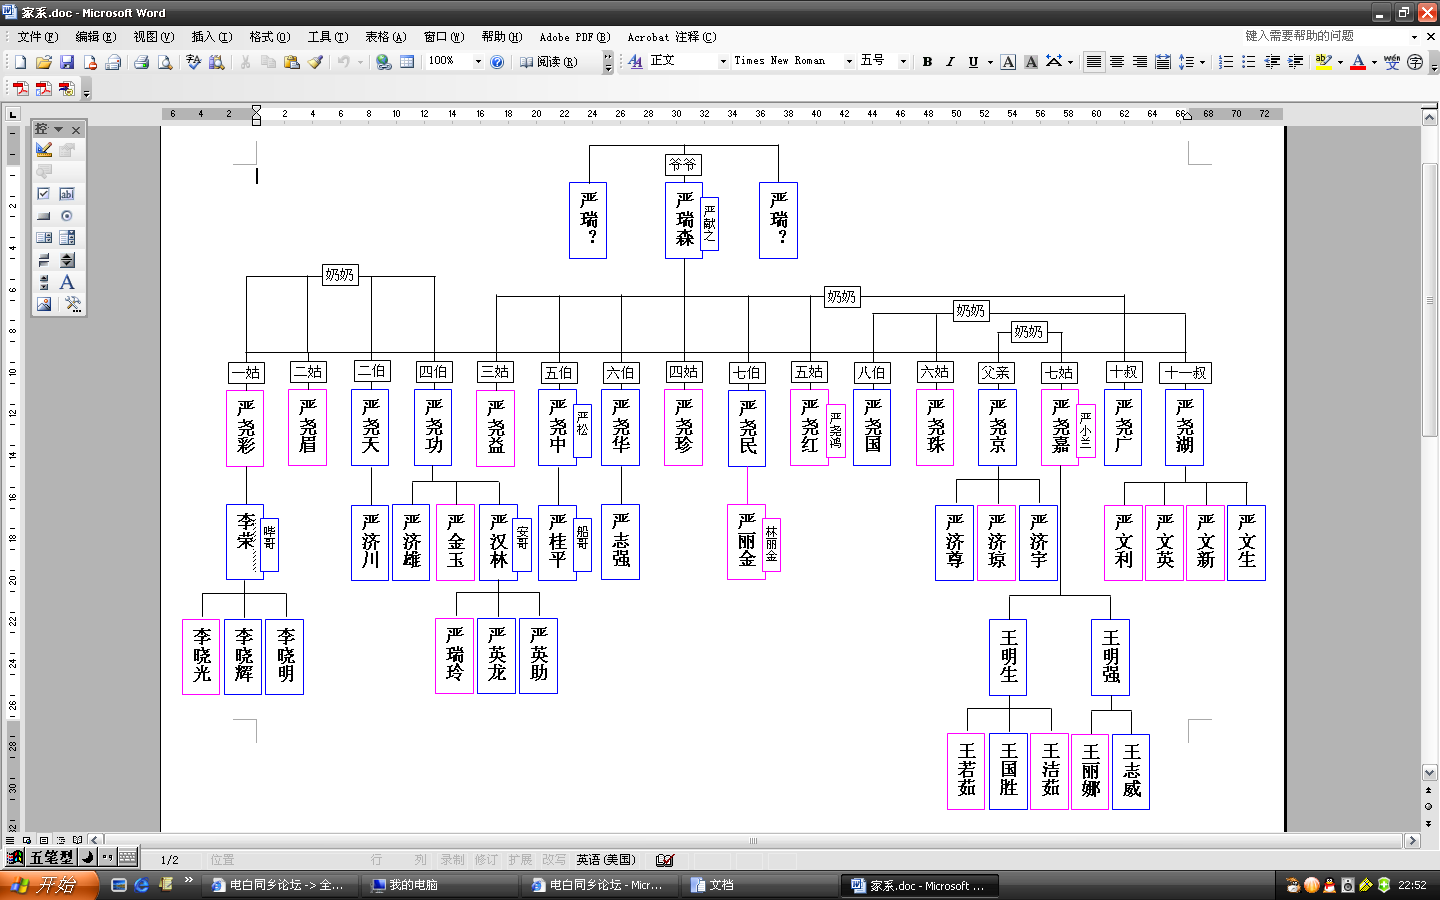
Task: Click the Format Painter brush icon
Action: pyautogui.click(x=315, y=62)
